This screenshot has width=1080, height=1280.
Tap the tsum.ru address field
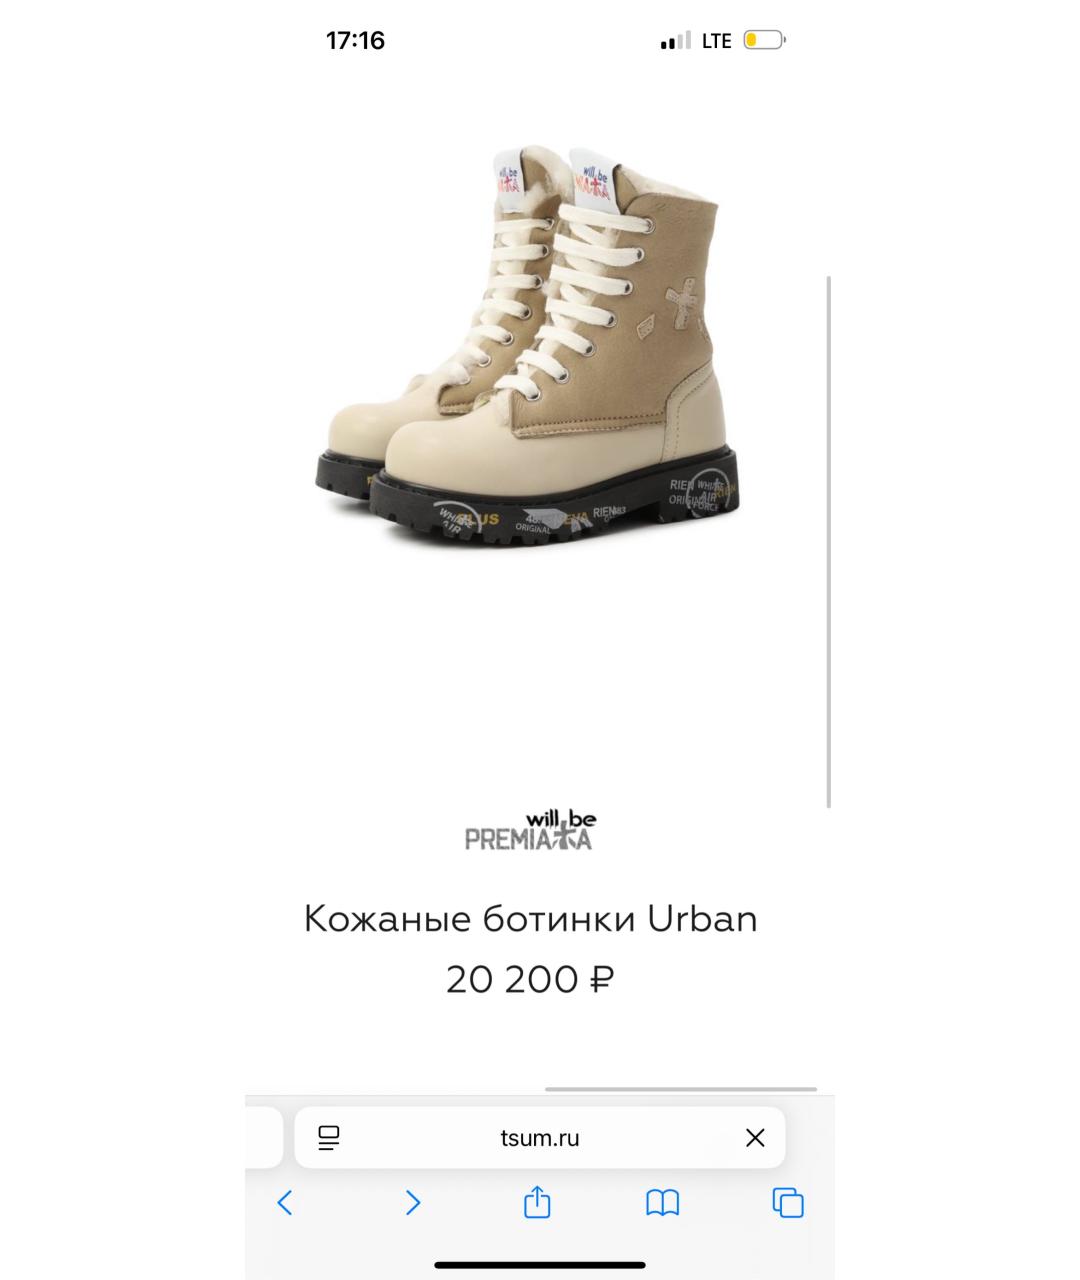pos(540,1138)
